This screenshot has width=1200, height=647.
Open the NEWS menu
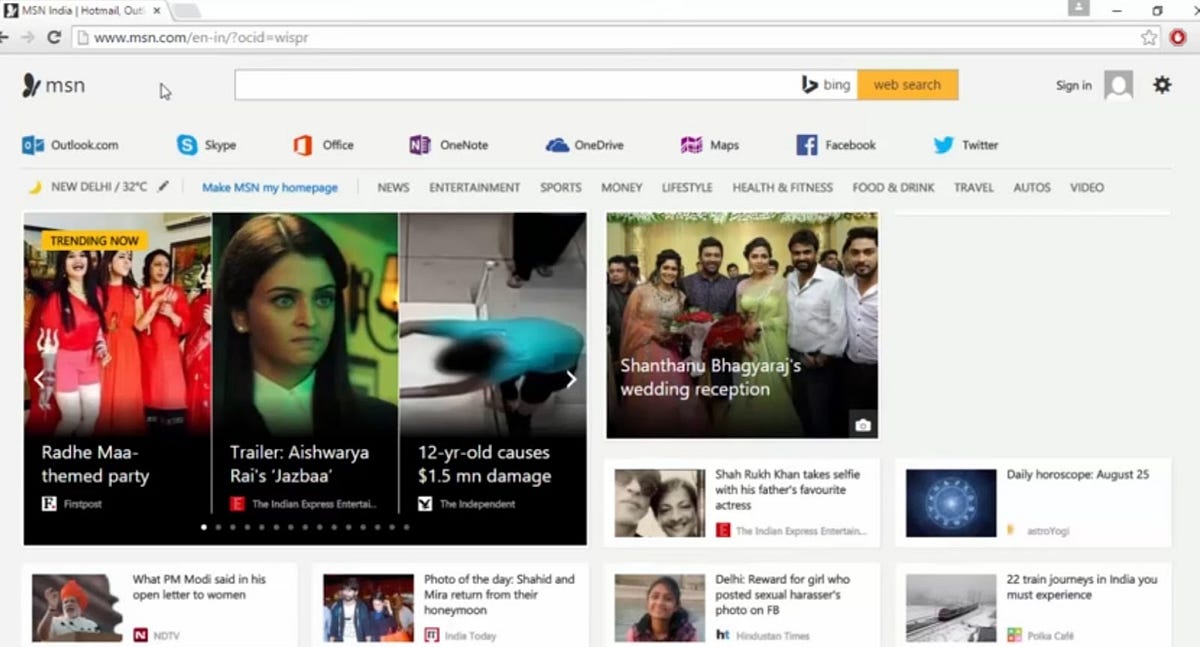393,187
